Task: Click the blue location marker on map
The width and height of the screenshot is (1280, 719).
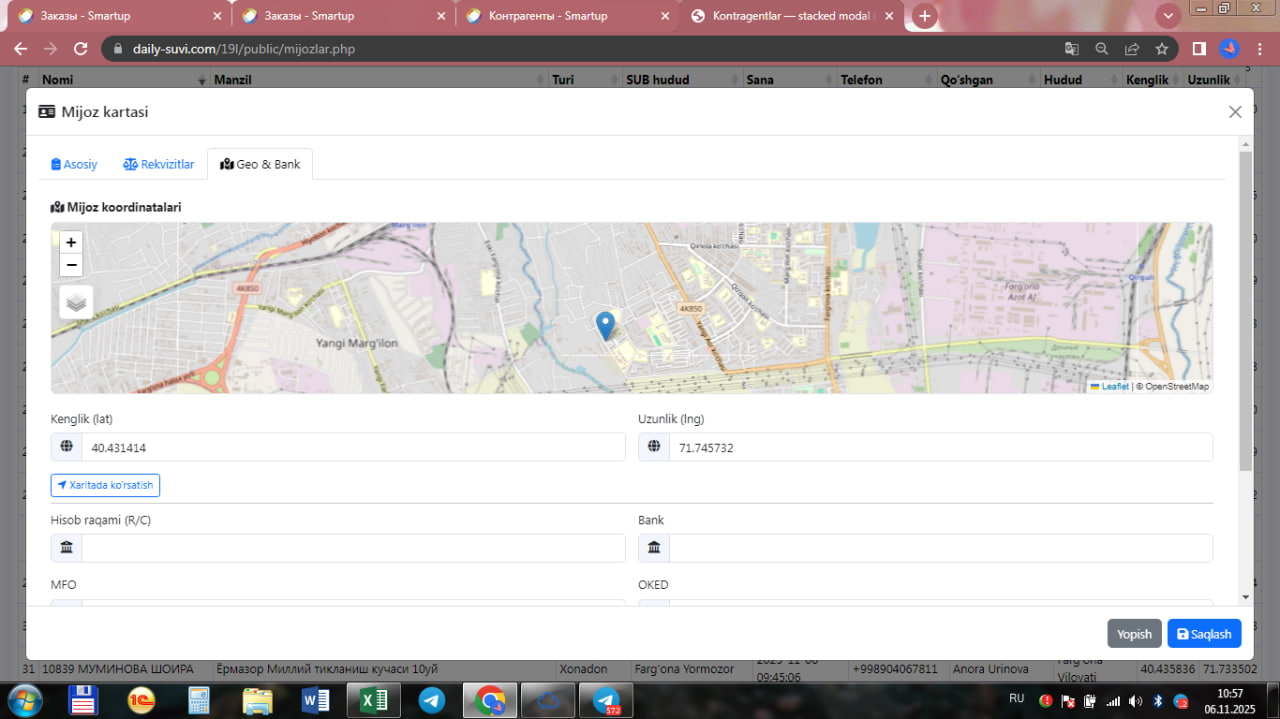Action: (x=605, y=325)
